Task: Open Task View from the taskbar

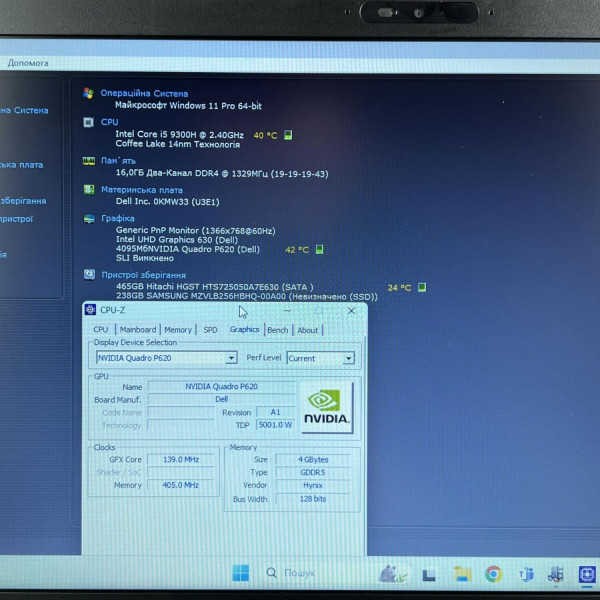Action: coord(429,575)
